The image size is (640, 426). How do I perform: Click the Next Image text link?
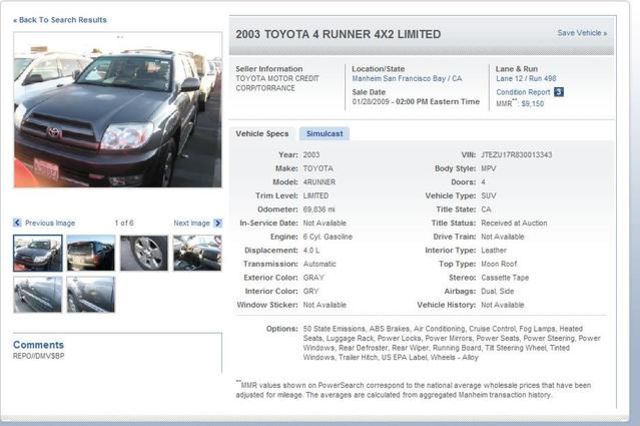(191, 223)
